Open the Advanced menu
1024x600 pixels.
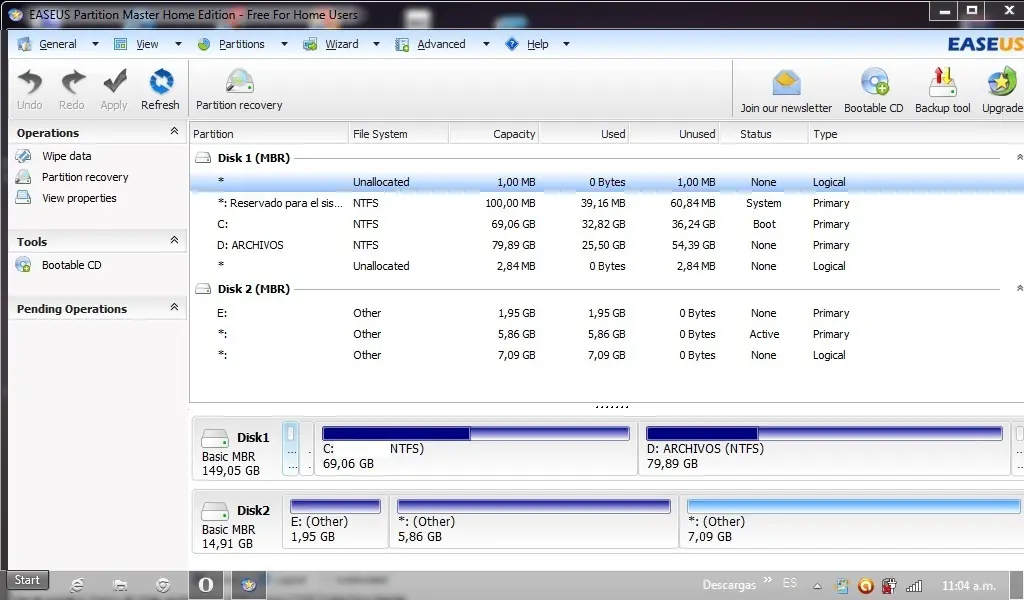coord(441,44)
